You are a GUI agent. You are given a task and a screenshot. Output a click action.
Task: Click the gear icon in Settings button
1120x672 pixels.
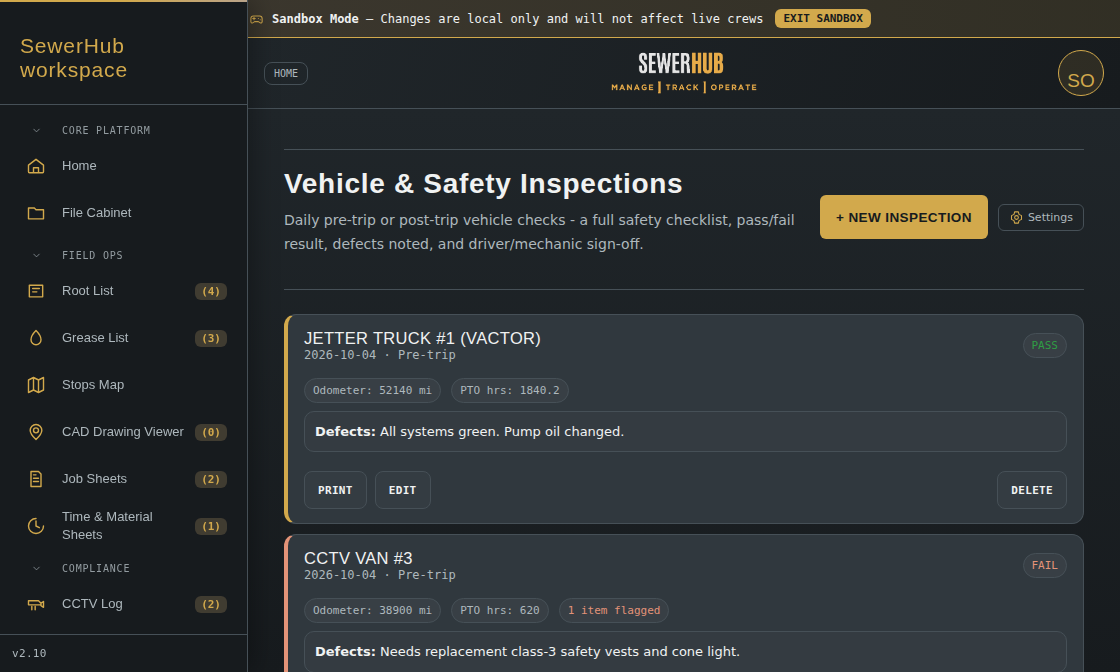(1016, 218)
